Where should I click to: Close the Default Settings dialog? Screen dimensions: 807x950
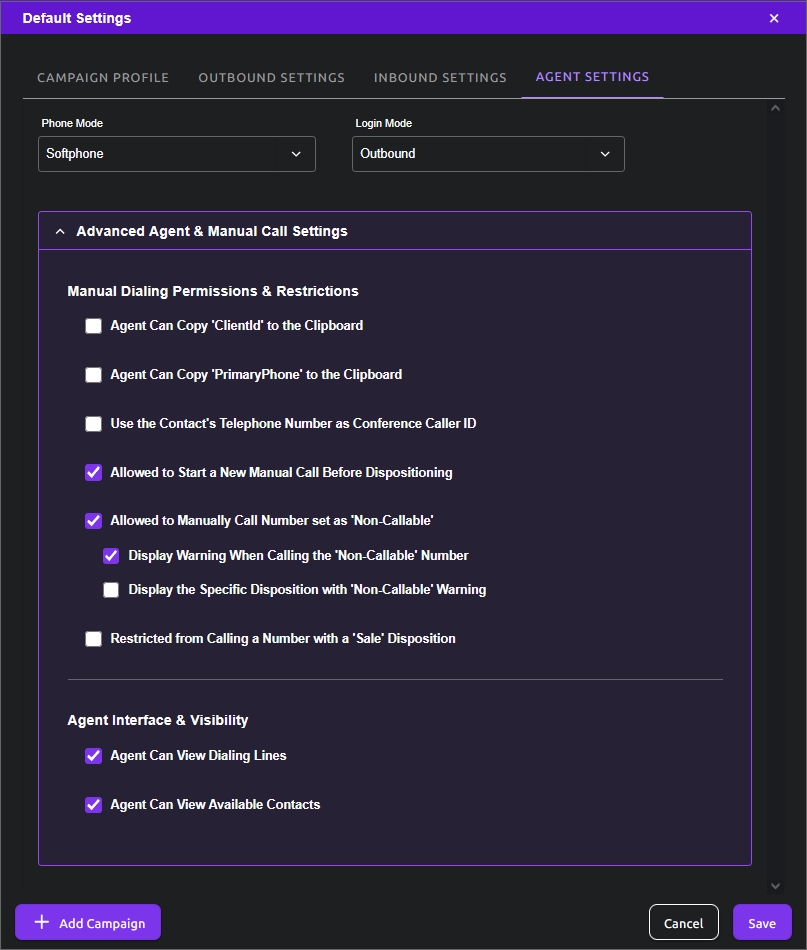(774, 18)
